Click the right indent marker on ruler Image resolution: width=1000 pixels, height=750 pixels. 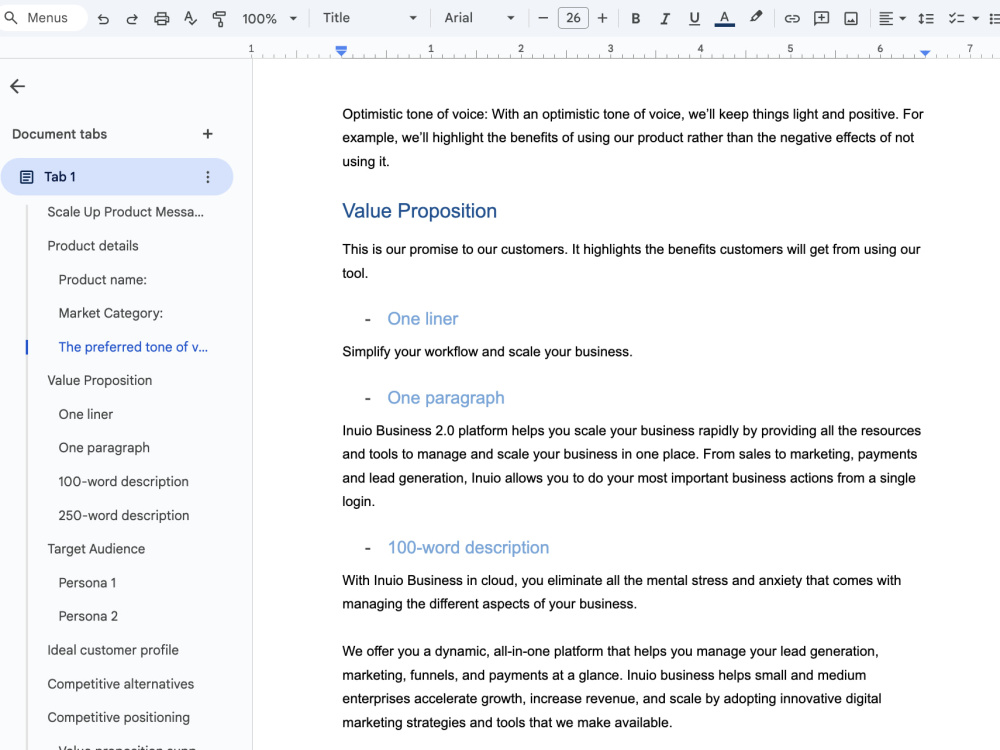(x=925, y=53)
